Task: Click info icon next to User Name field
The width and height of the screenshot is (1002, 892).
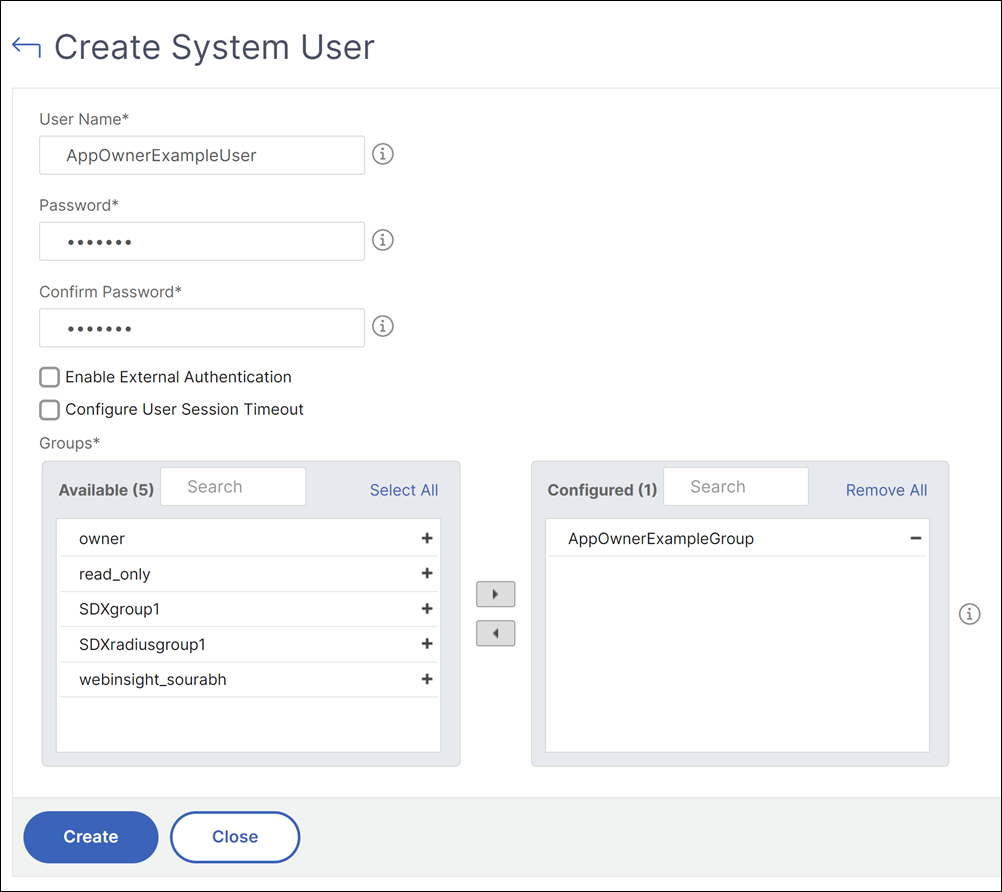Action: (383, 154)
